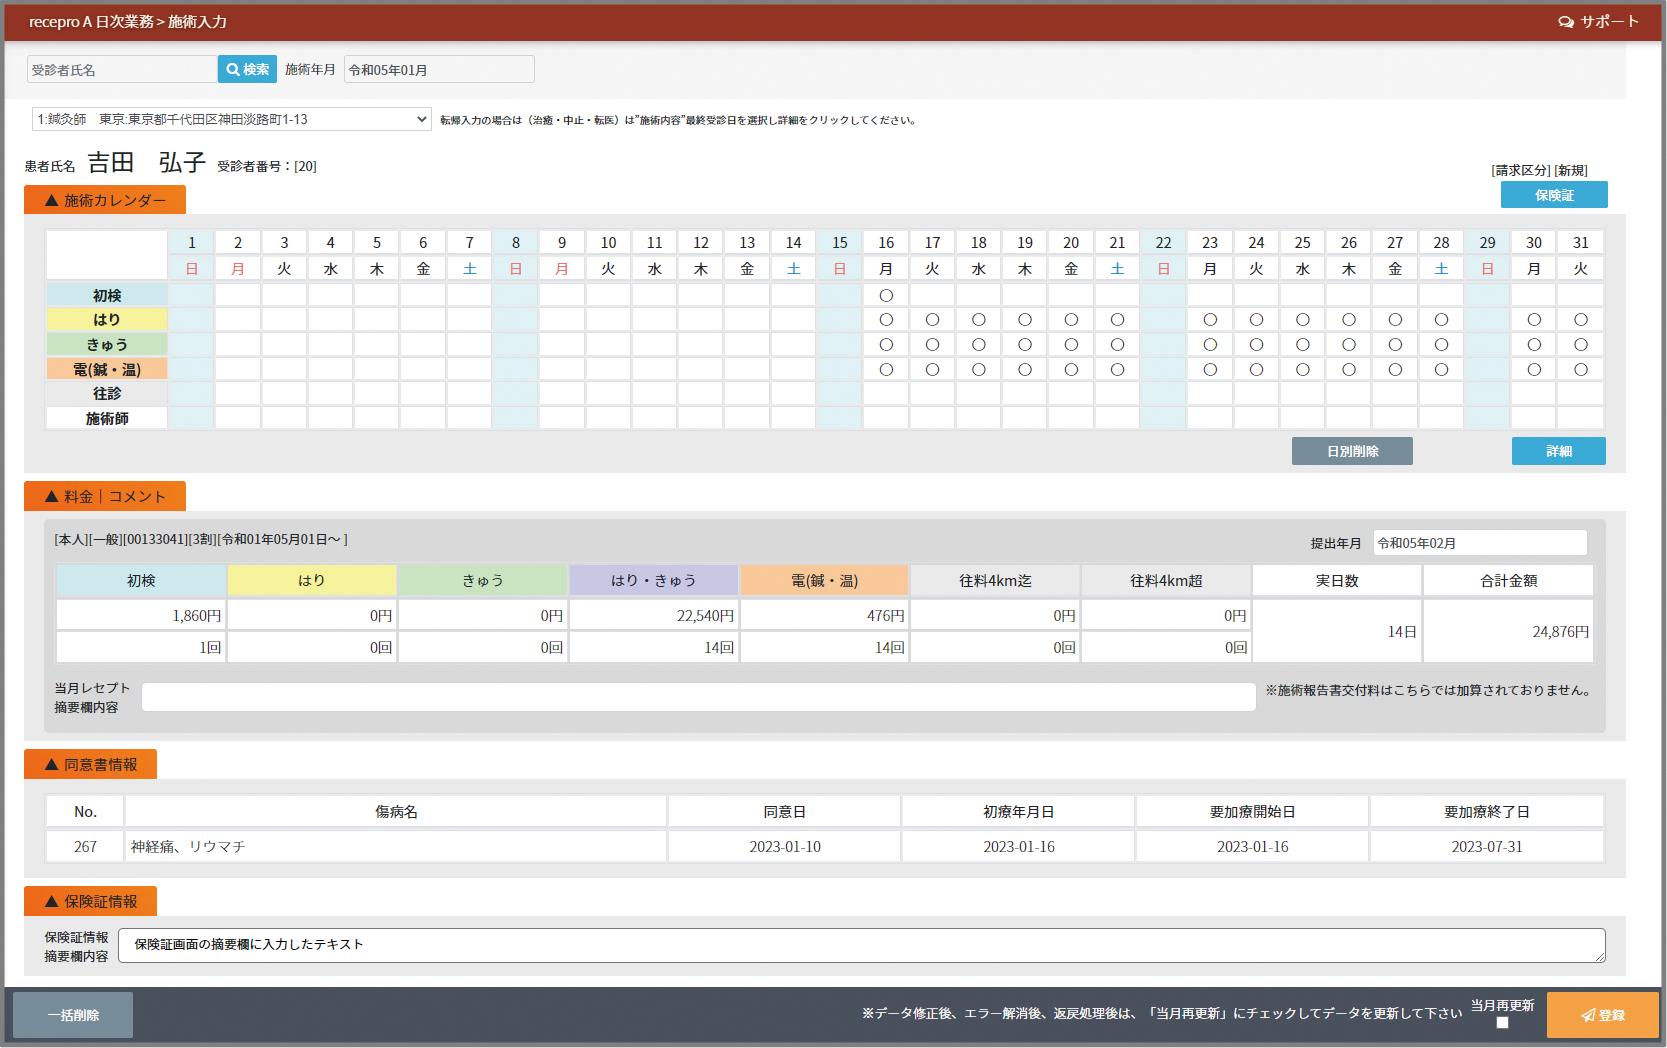The height and width of the screenshot is (1048, 1667).
Task: Click the 日別削除 button
Action: coord(1352,451)
